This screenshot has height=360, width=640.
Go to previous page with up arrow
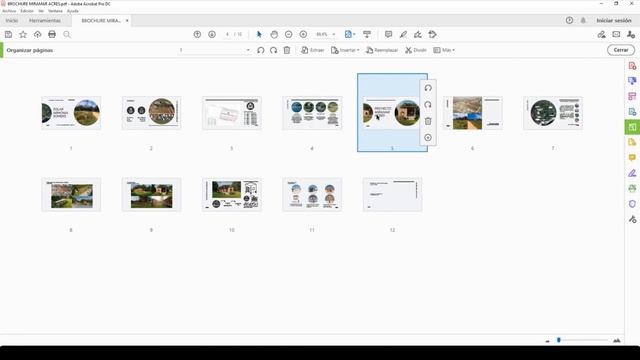click(197, 35)
